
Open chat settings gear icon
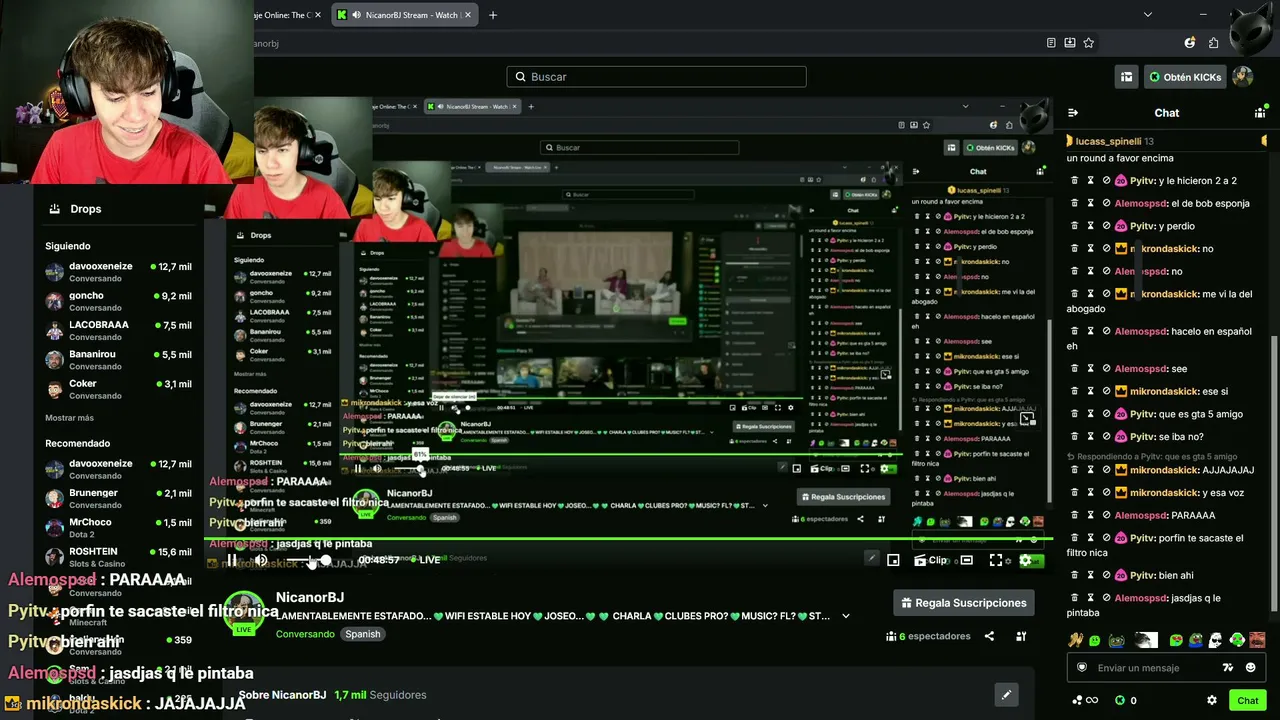[x=1212, y=700]
